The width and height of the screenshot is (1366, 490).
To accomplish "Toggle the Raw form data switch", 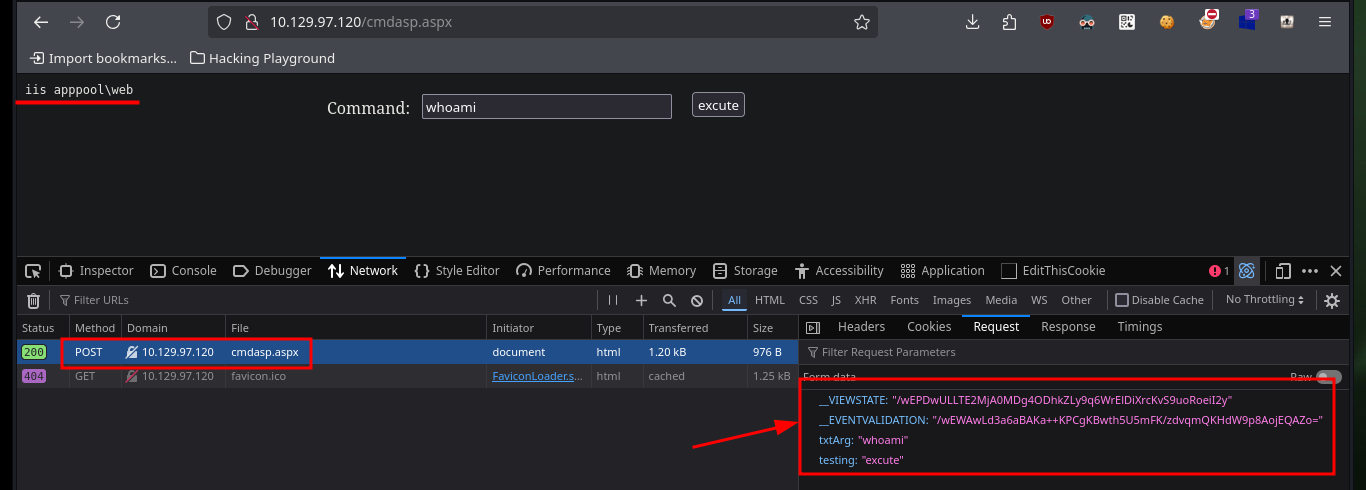I will tap(1329, 377).
